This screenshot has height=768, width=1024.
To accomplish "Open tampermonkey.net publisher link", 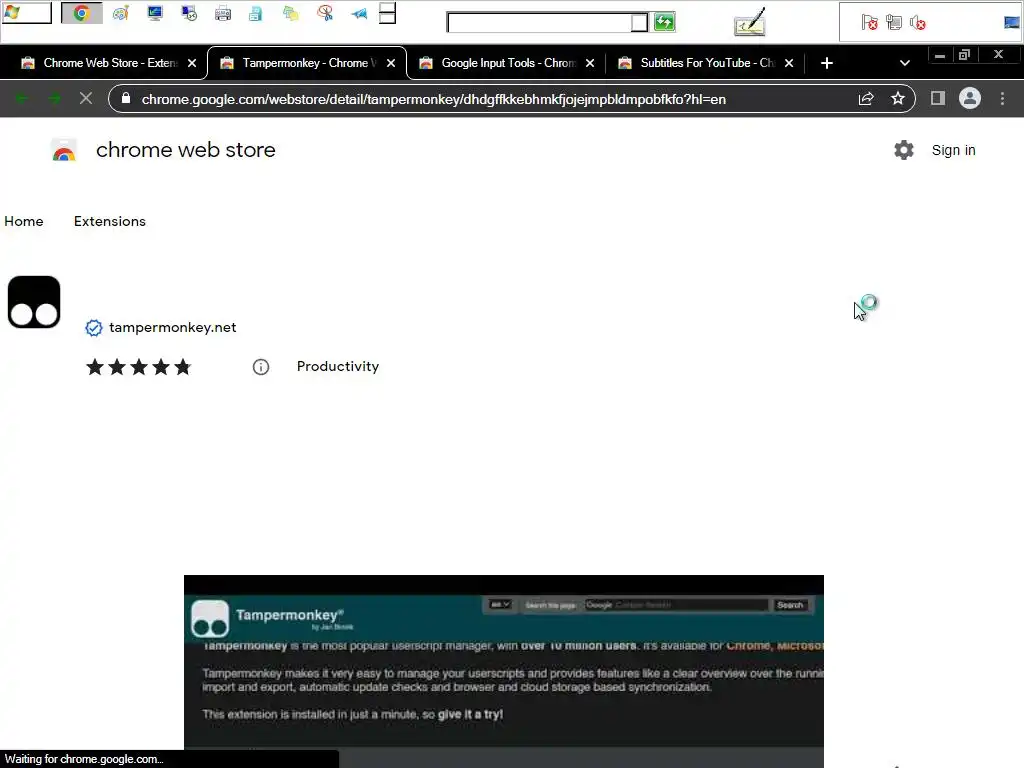I will coord(172,327).
